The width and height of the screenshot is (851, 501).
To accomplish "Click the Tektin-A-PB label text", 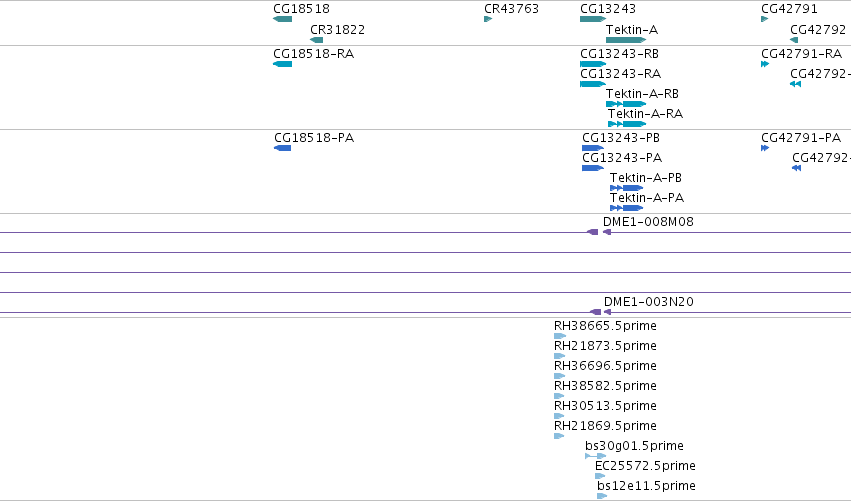I will [x=646, y=178].
